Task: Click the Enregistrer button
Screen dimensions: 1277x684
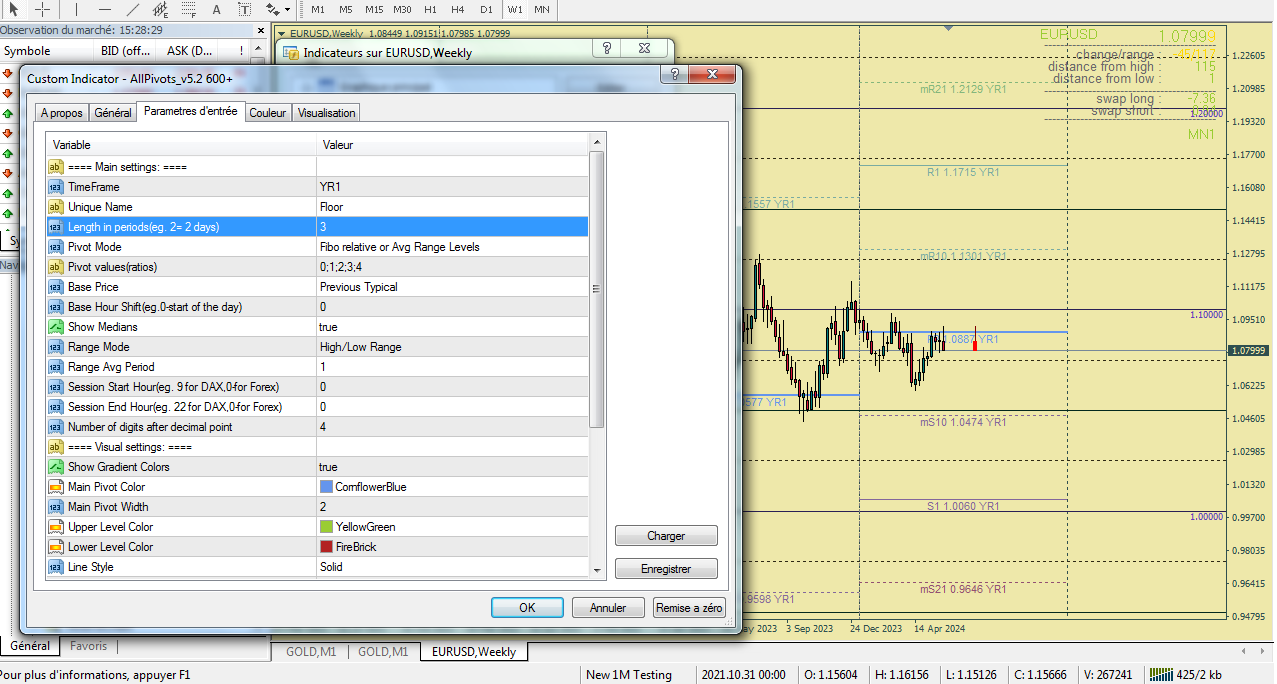Action: (x=666, y=569)
